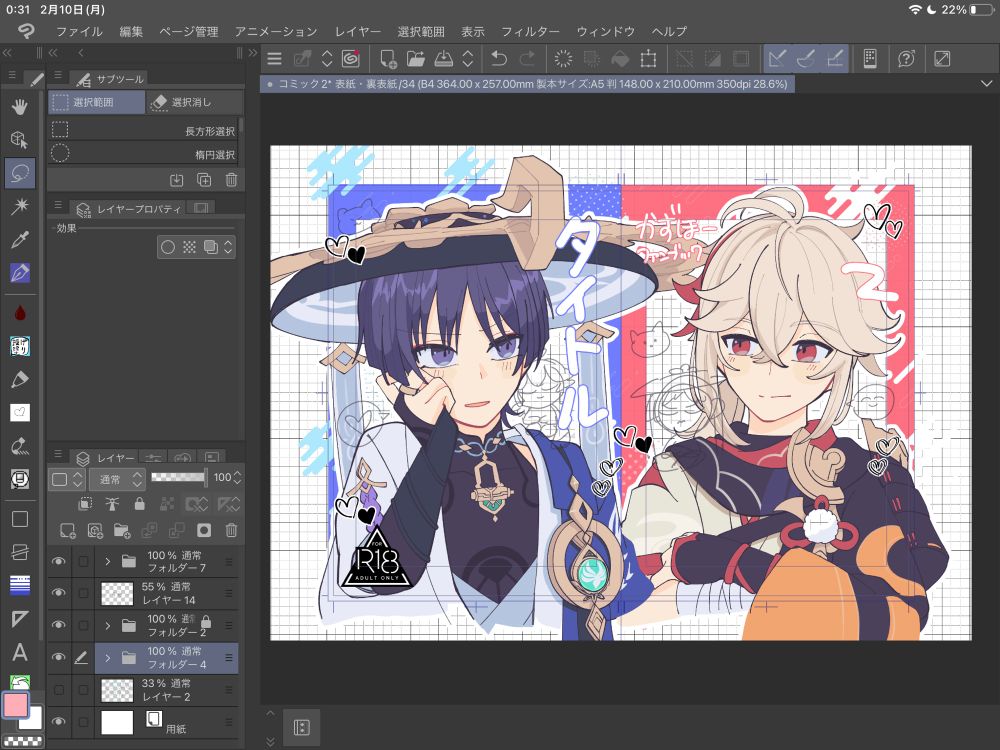Open the document tab list chevron

tap(986, 84)
